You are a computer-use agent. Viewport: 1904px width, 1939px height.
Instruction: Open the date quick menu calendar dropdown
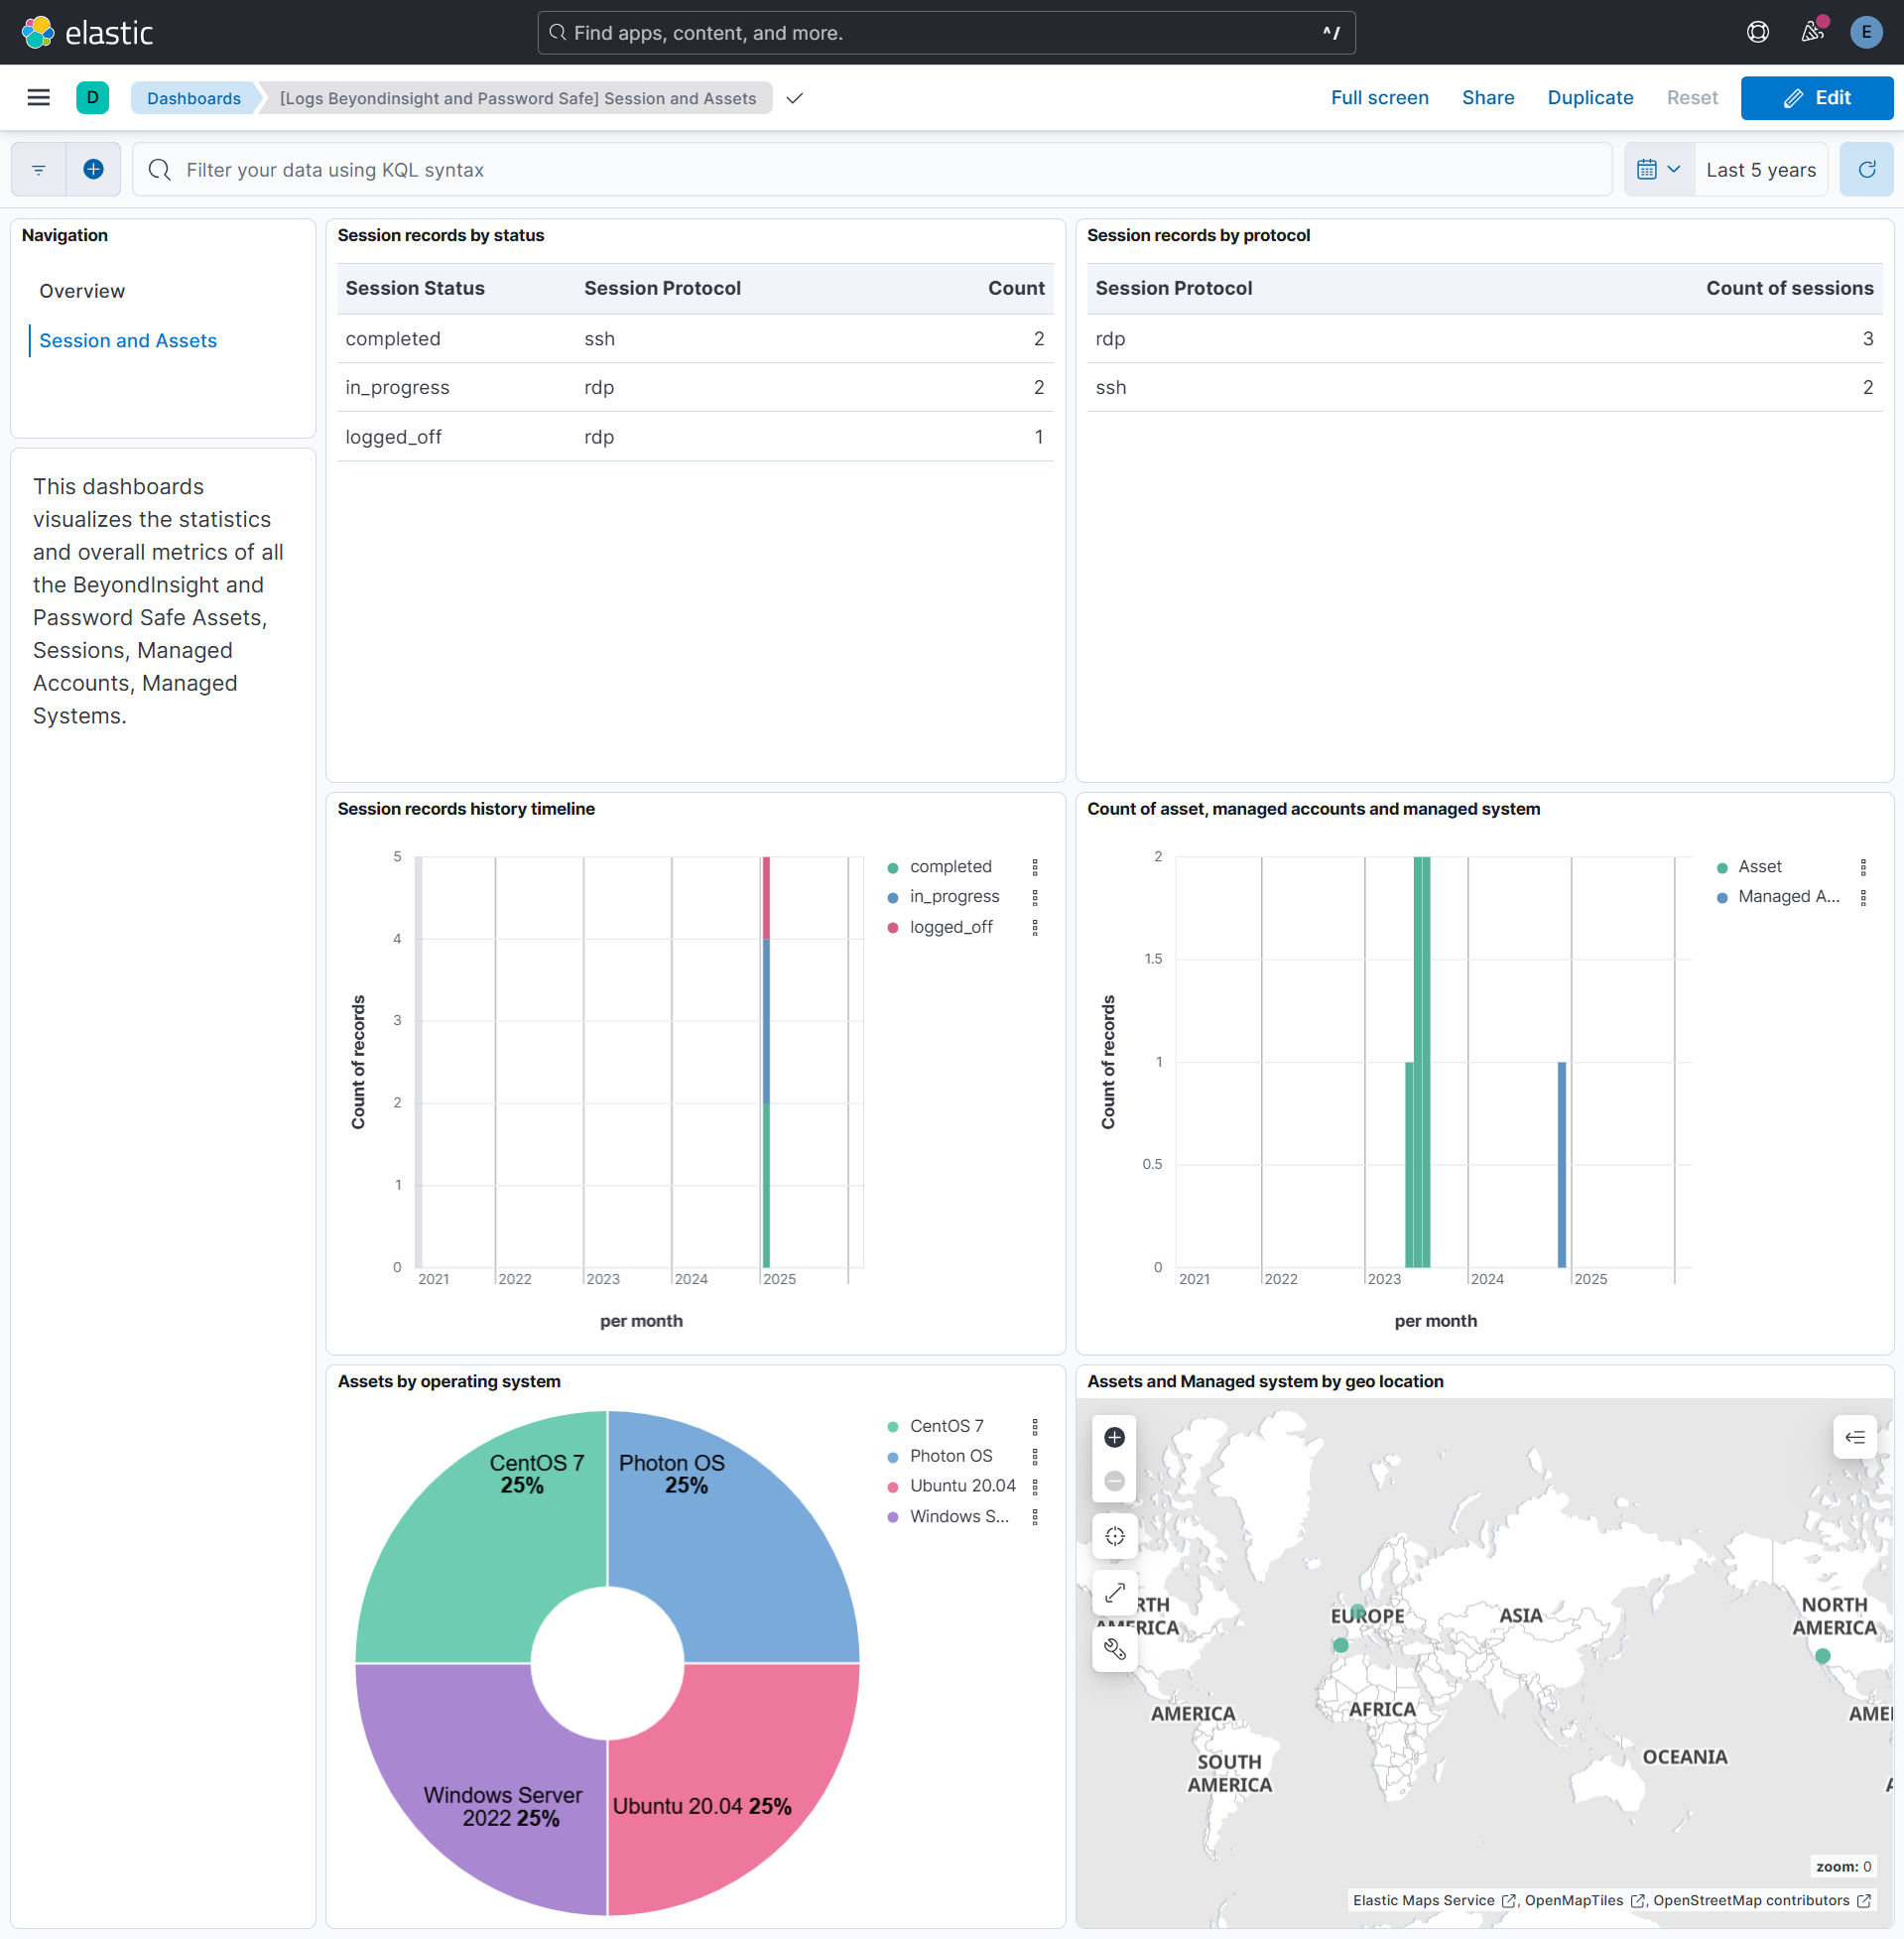(1658, 169)
